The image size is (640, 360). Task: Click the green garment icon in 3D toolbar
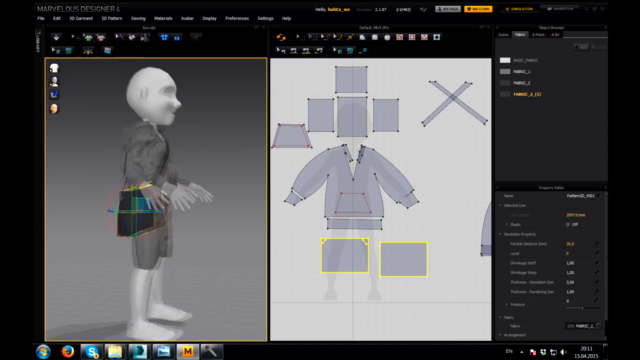(88, 37)
